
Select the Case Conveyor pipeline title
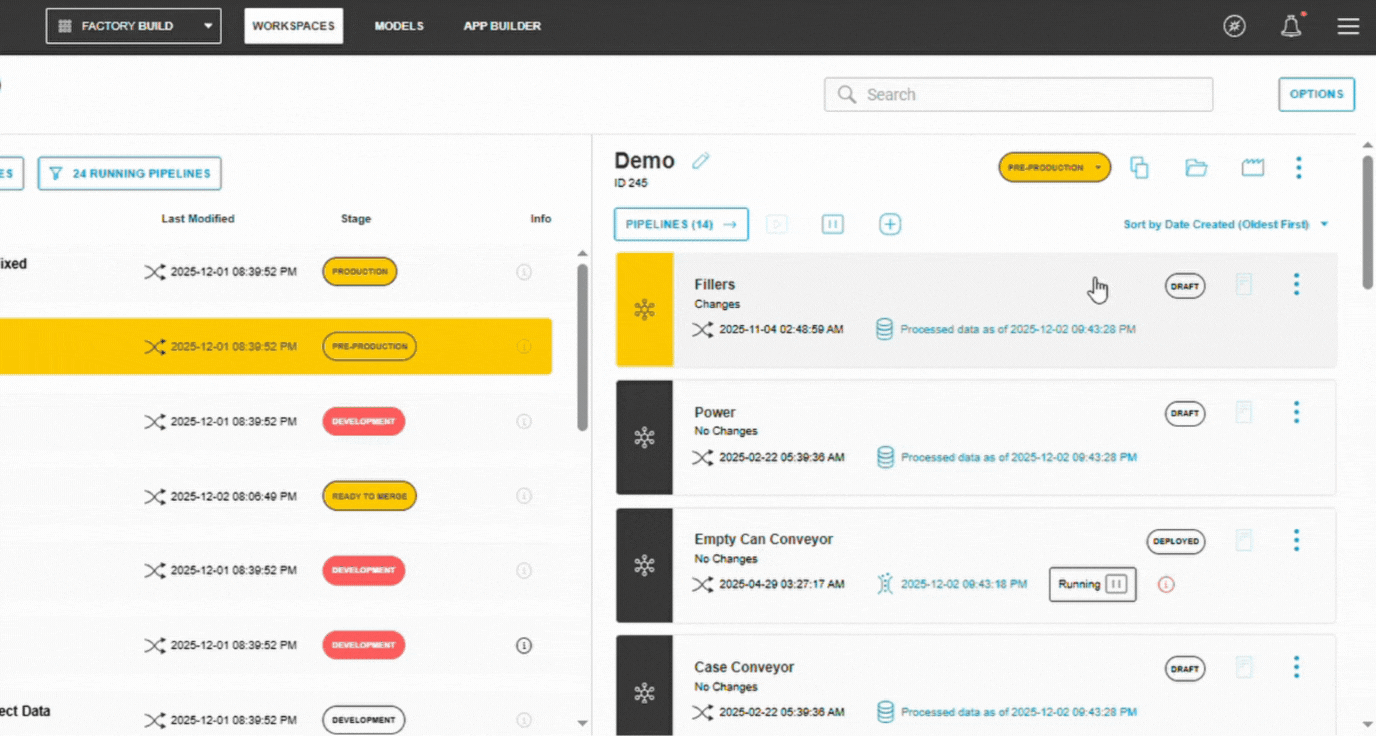(x=745, y=667)
